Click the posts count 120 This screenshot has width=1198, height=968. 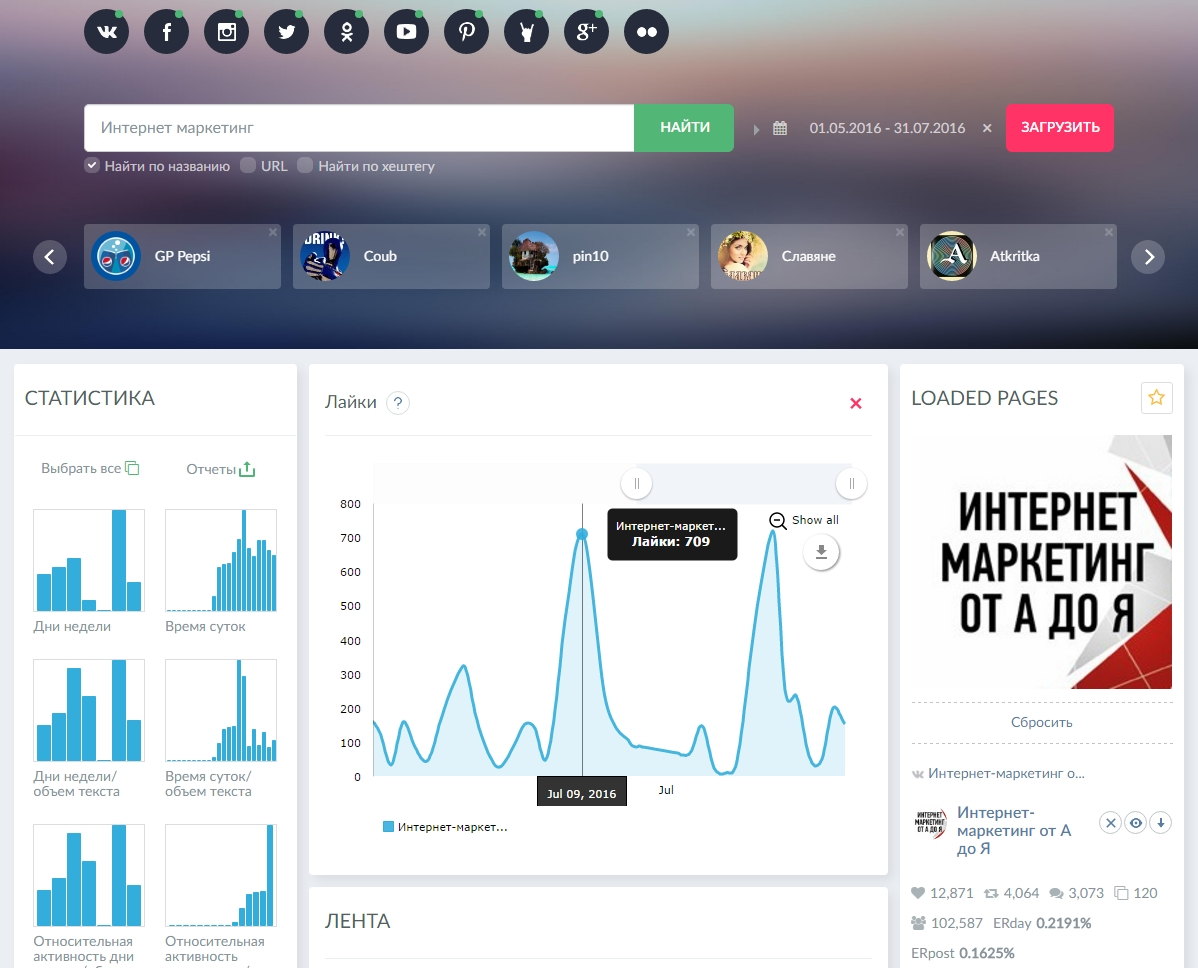1136,893
